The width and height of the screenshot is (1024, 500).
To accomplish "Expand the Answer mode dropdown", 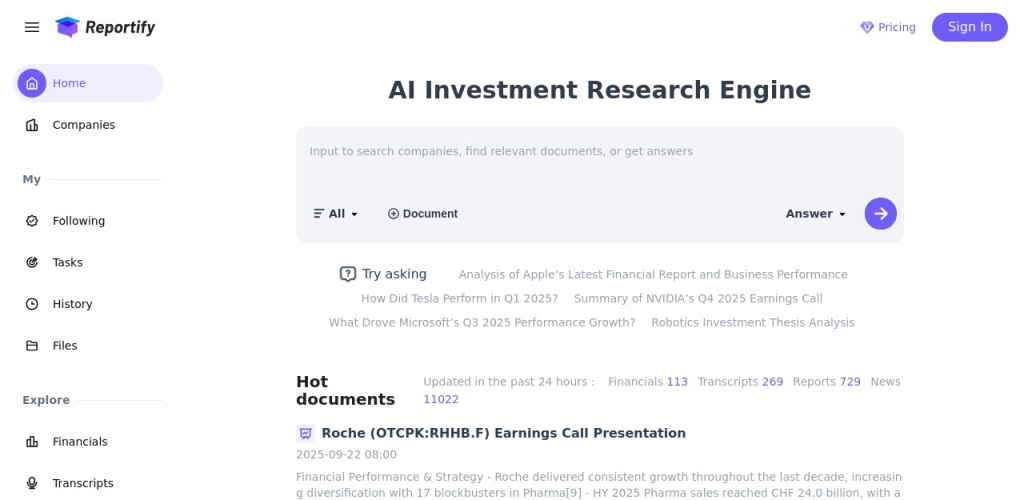I will click(x=816, y=214).
